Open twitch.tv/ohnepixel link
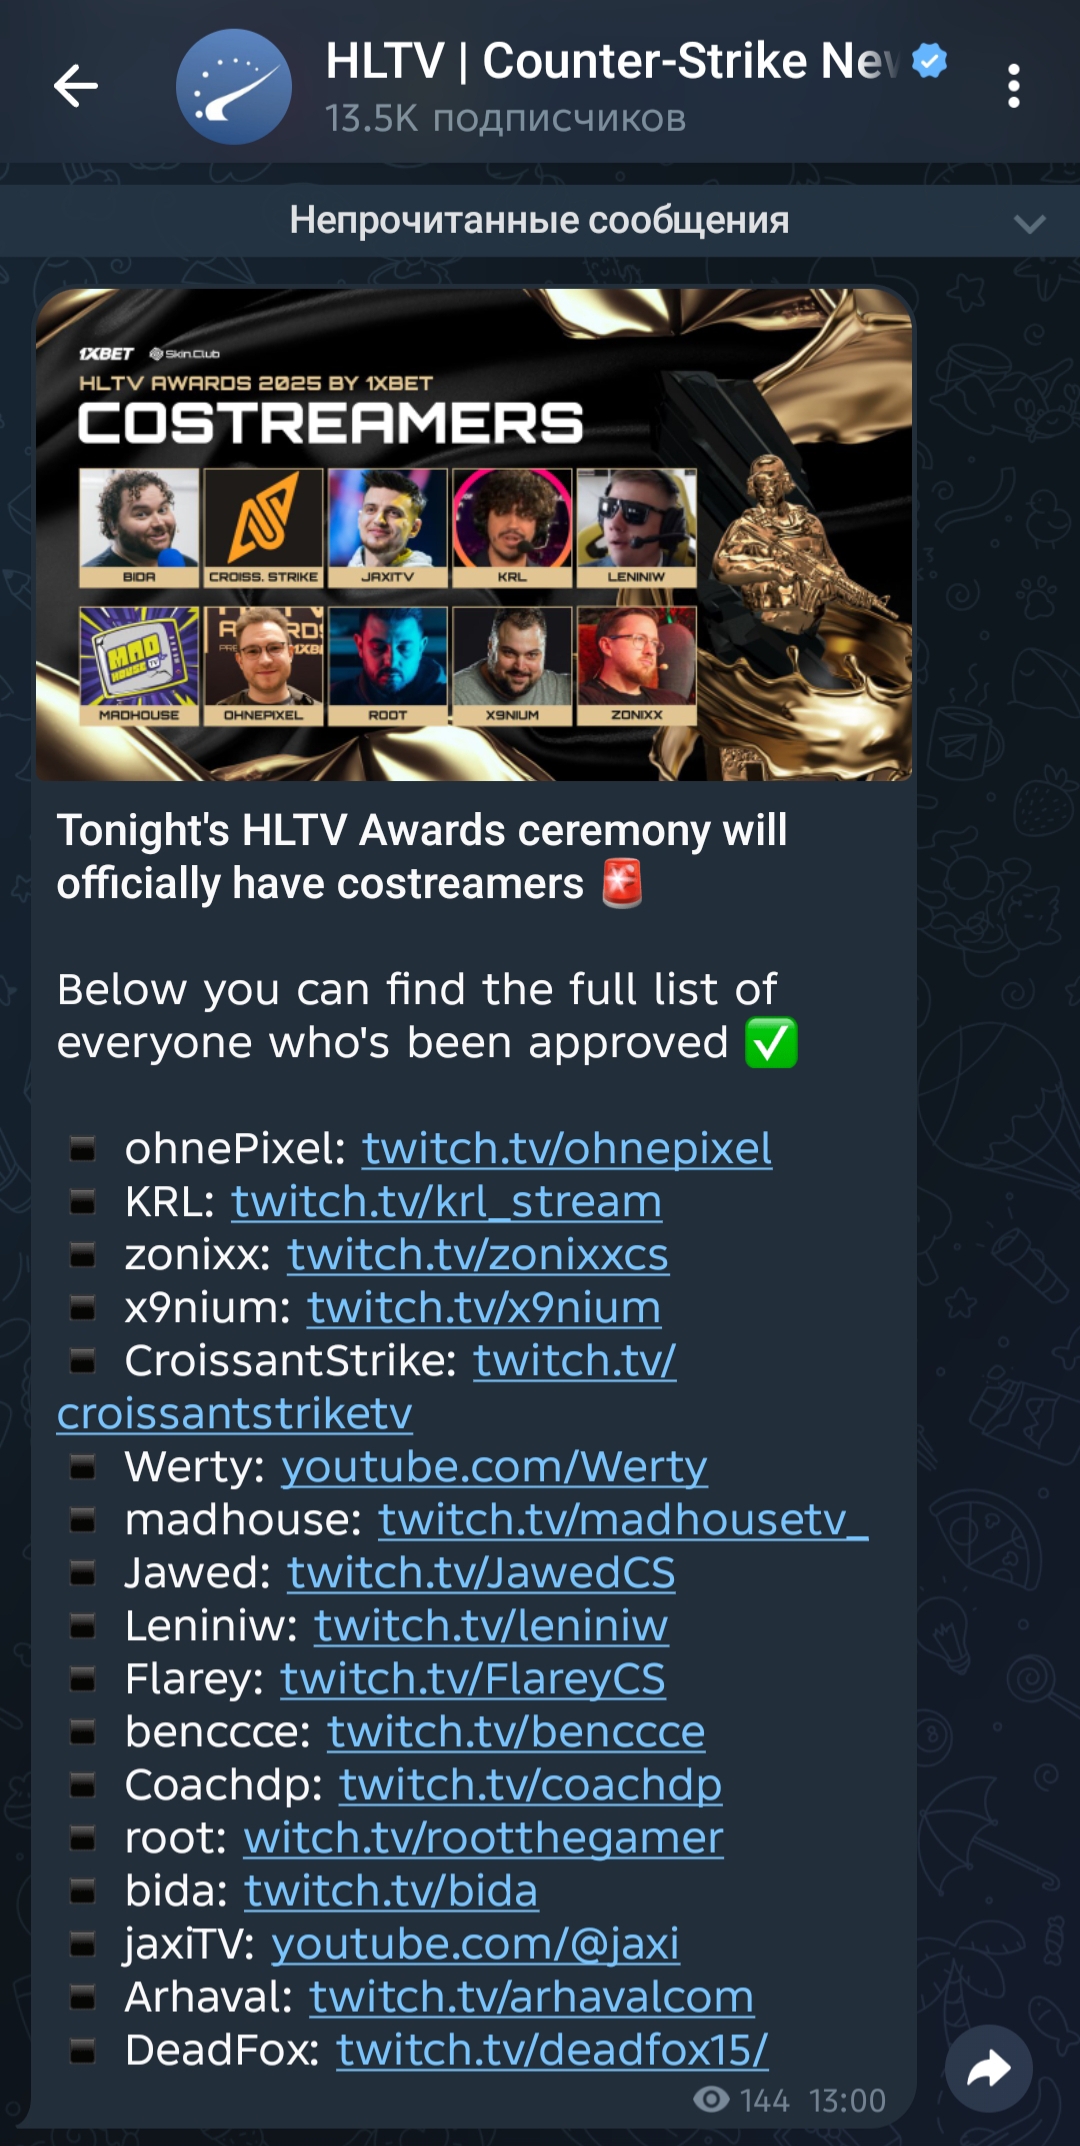The height and width of the screenshot is (2146, 1080). point(567,1149)
